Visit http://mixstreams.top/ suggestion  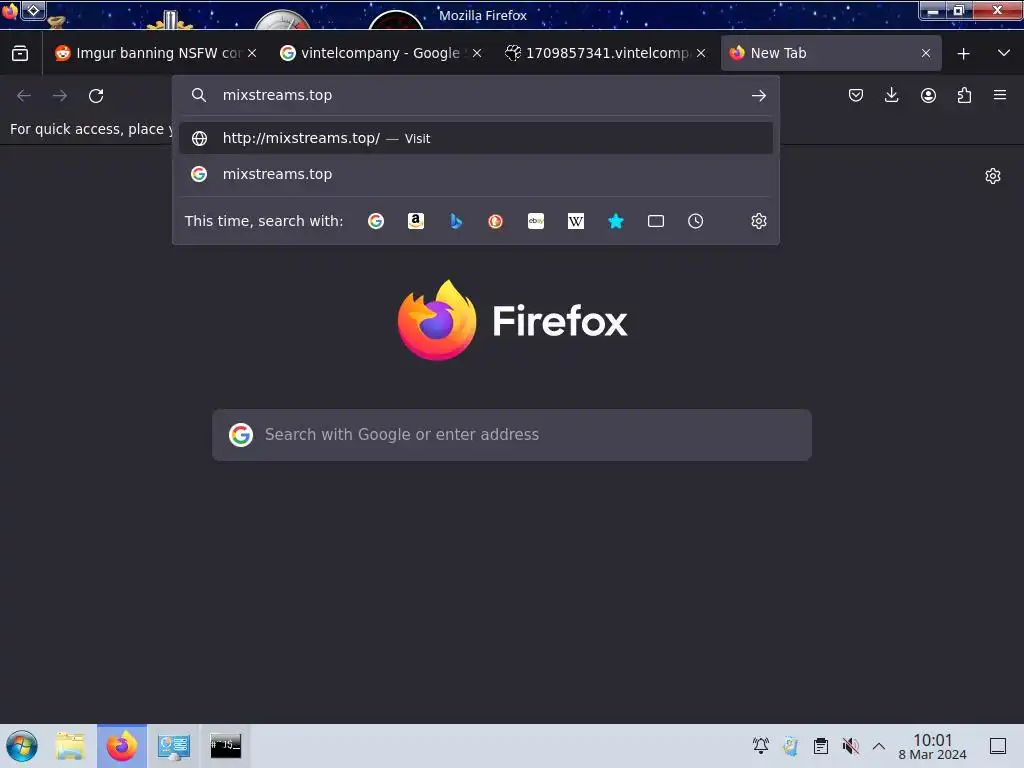click(x=475, y=138)
